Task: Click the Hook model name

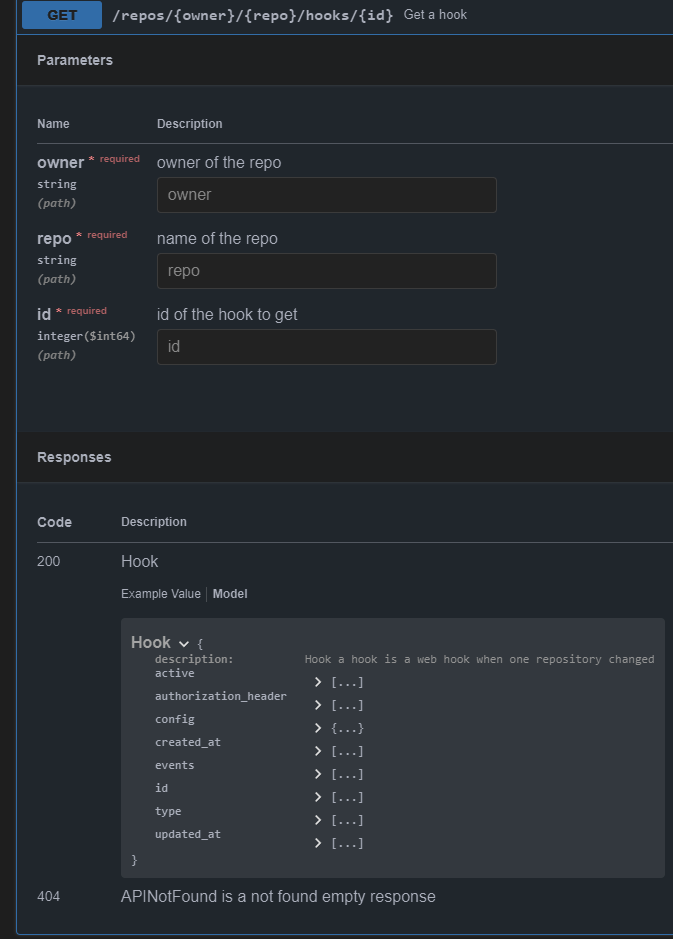Action: (x=151, y=643)
